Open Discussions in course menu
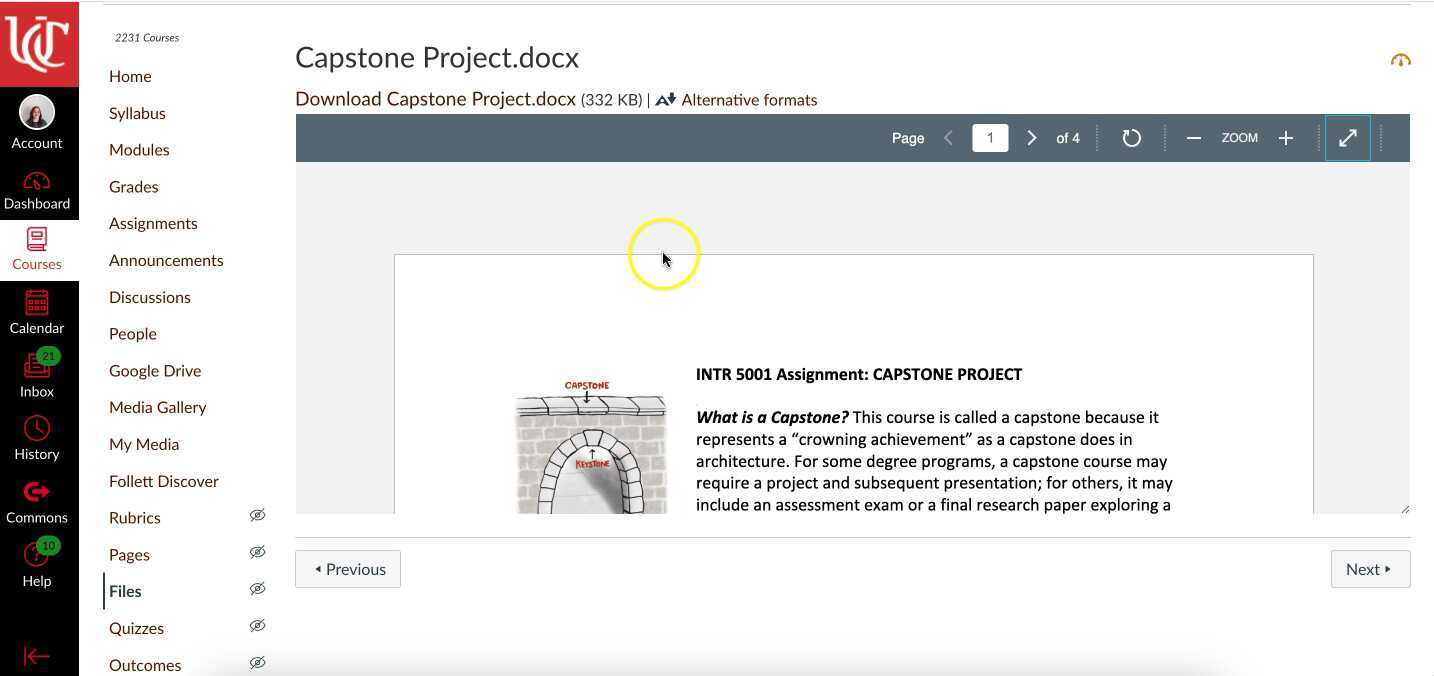The width and height of the screenshot is (1434, 676). click(x=150, y=297)
